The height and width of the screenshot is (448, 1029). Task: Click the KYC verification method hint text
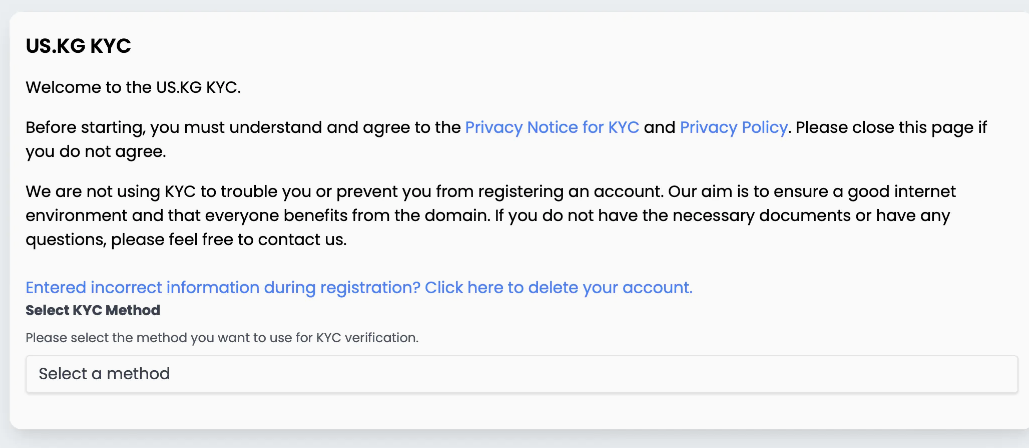coord(221,338)
